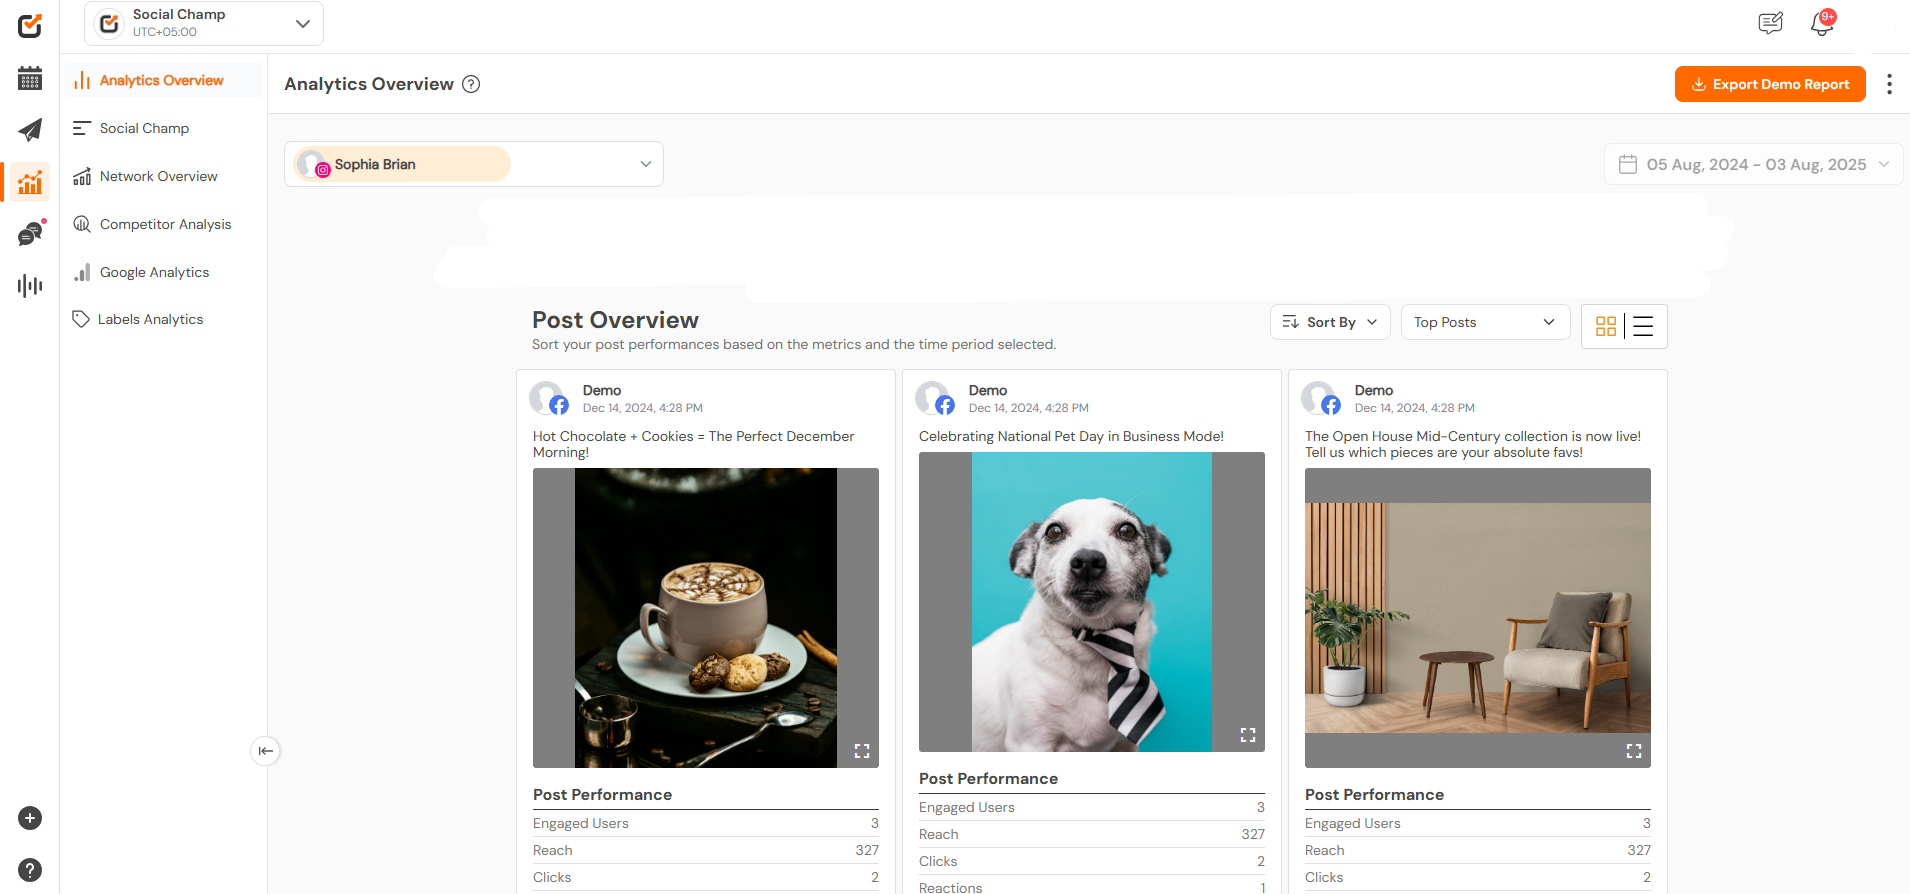Click Export Demo Report button
Screen dimensions: 1910x894
1770,84
